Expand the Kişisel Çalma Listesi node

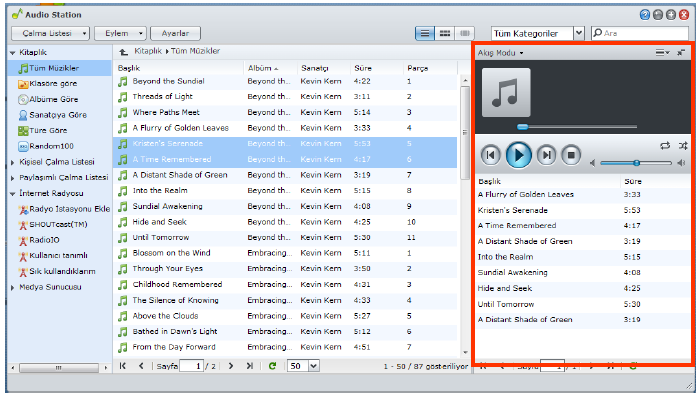pyautogui.click(x=13, y=162)
